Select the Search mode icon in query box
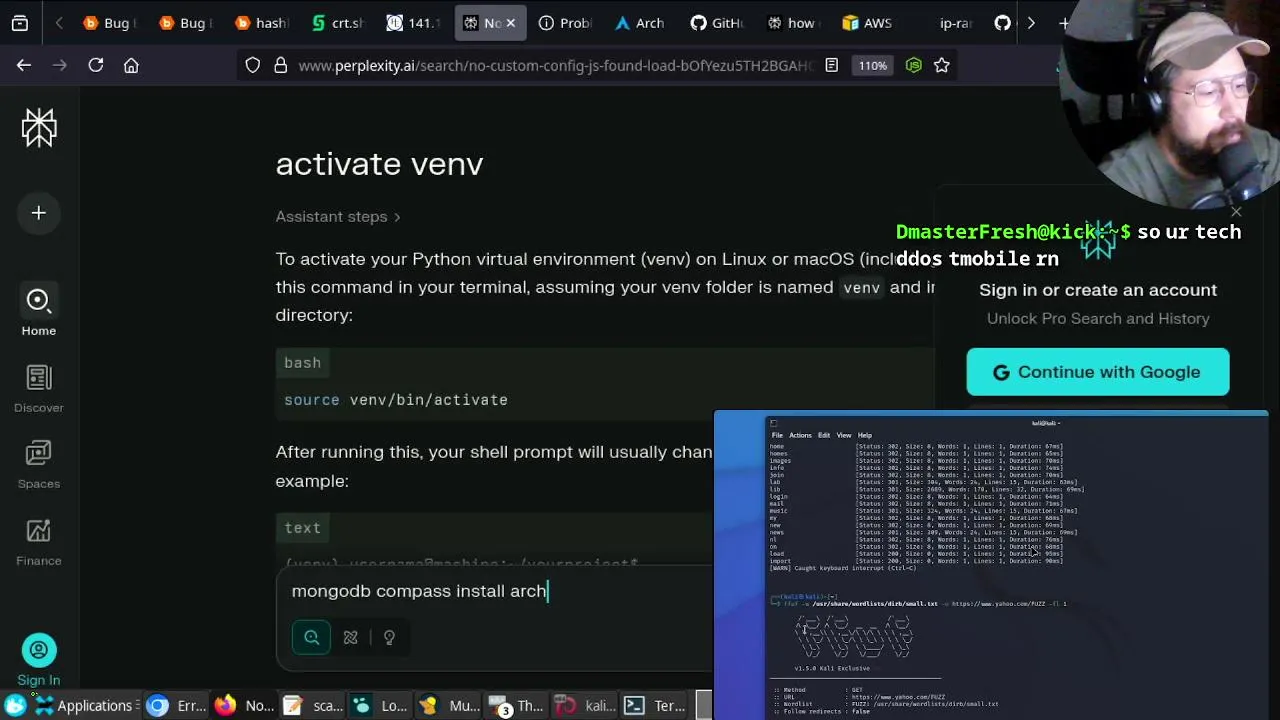This screenshot has height=720, width=1280. click(312, 637)
